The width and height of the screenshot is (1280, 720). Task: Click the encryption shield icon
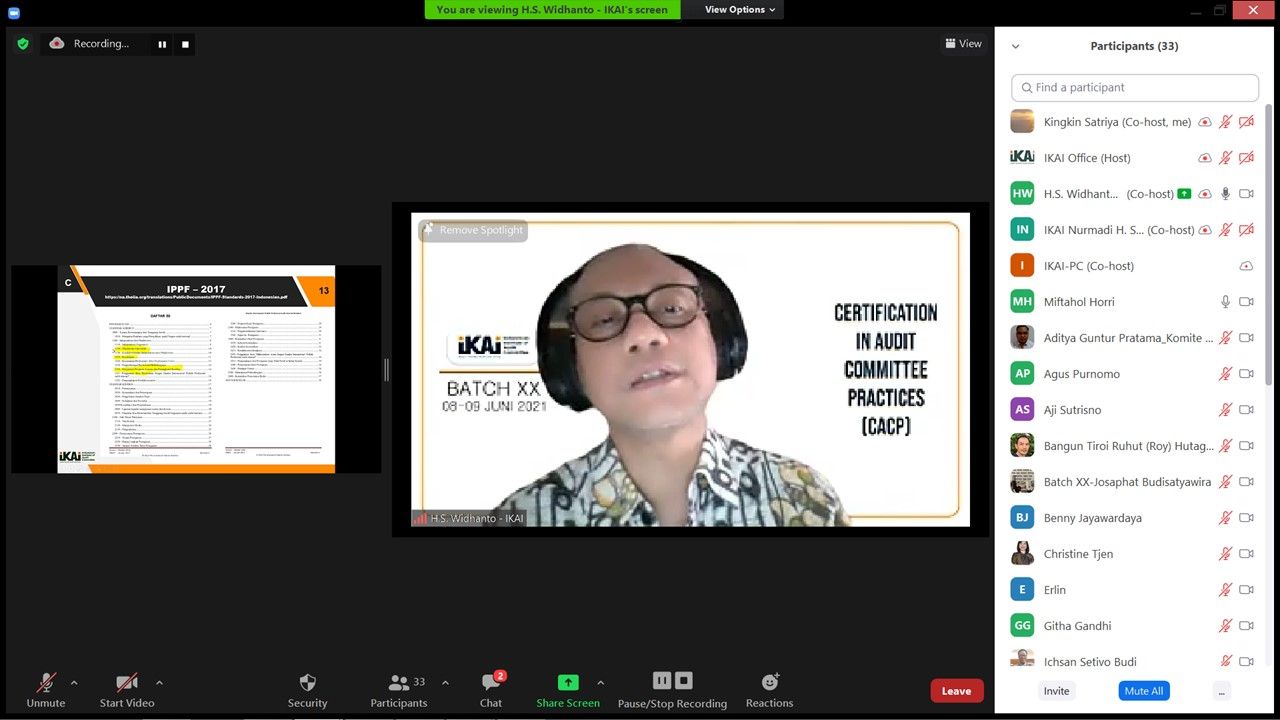[23, 44]
